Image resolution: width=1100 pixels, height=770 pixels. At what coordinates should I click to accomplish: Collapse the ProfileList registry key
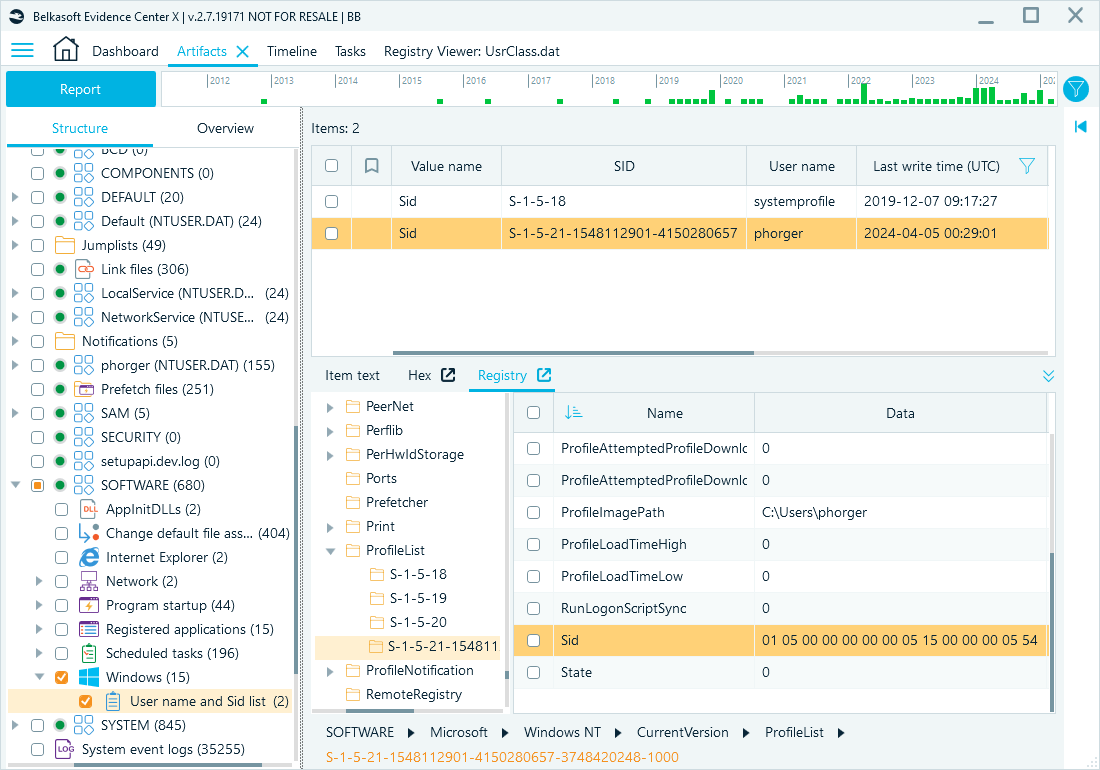[330, 551]
